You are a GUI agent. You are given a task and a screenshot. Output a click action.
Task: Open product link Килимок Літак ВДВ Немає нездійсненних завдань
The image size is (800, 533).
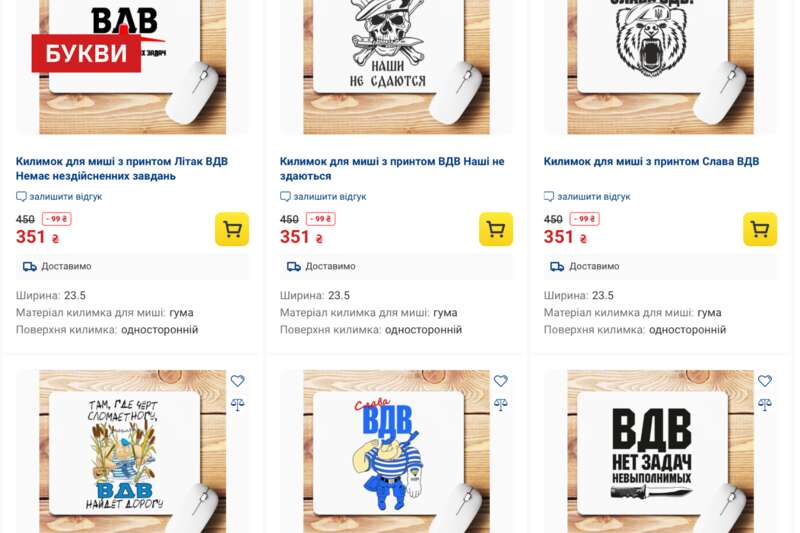[x=122, y=169]
